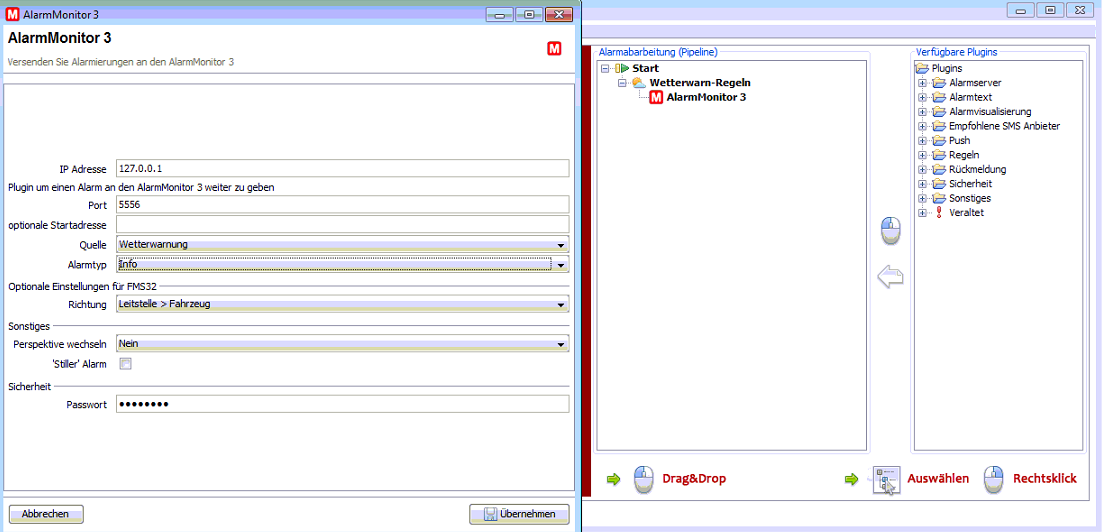Click the Start pipeline play icon
Viewport: 1102px width, 532px height.
pyautogui.click(x=622, y=68)
